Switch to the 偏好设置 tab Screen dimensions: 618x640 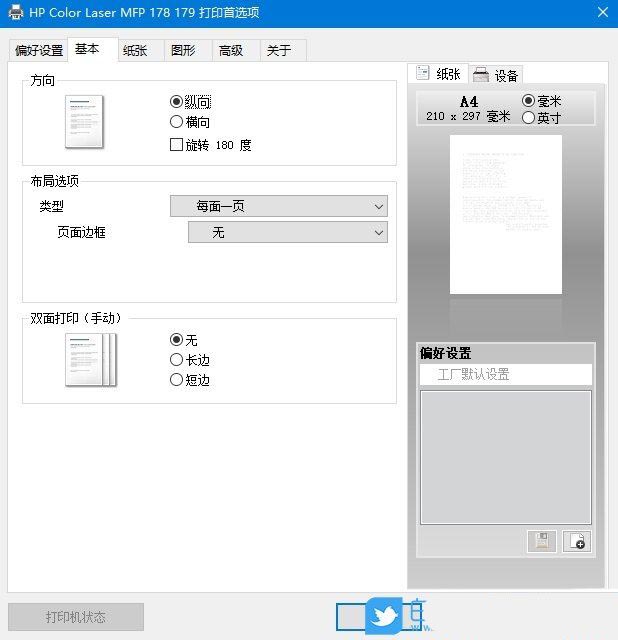coord(38,51)
